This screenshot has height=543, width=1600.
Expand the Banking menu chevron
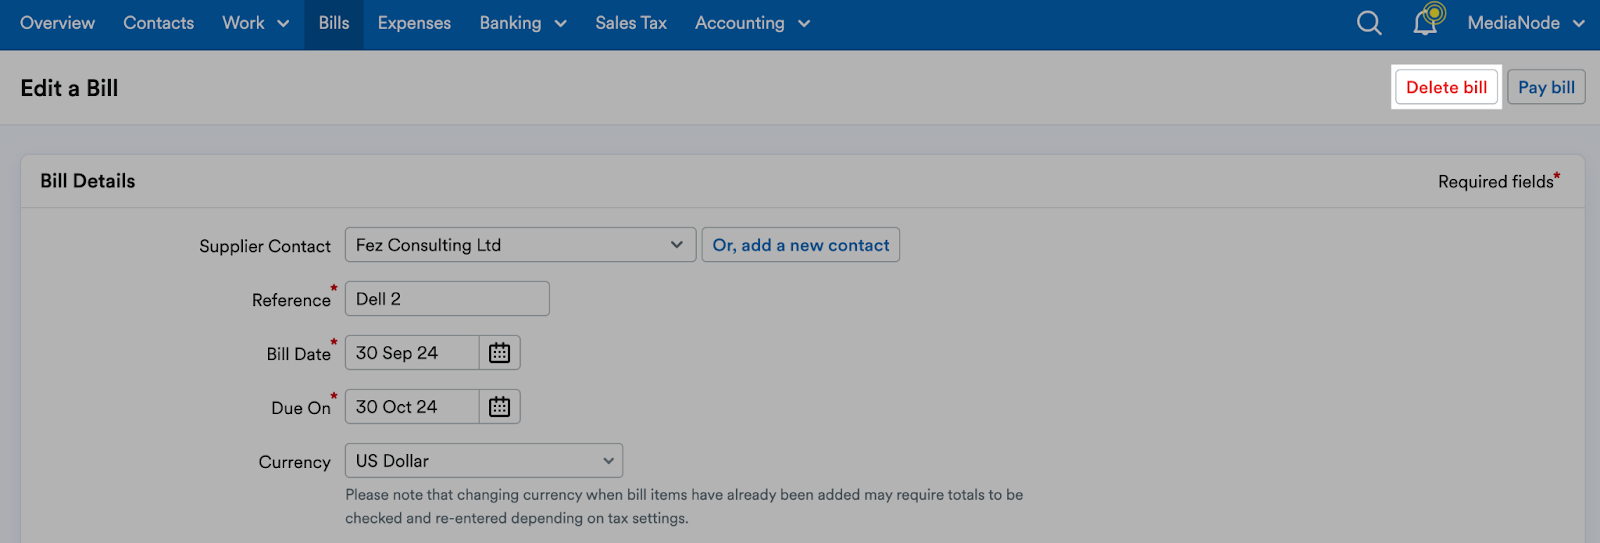coord(560,24)
